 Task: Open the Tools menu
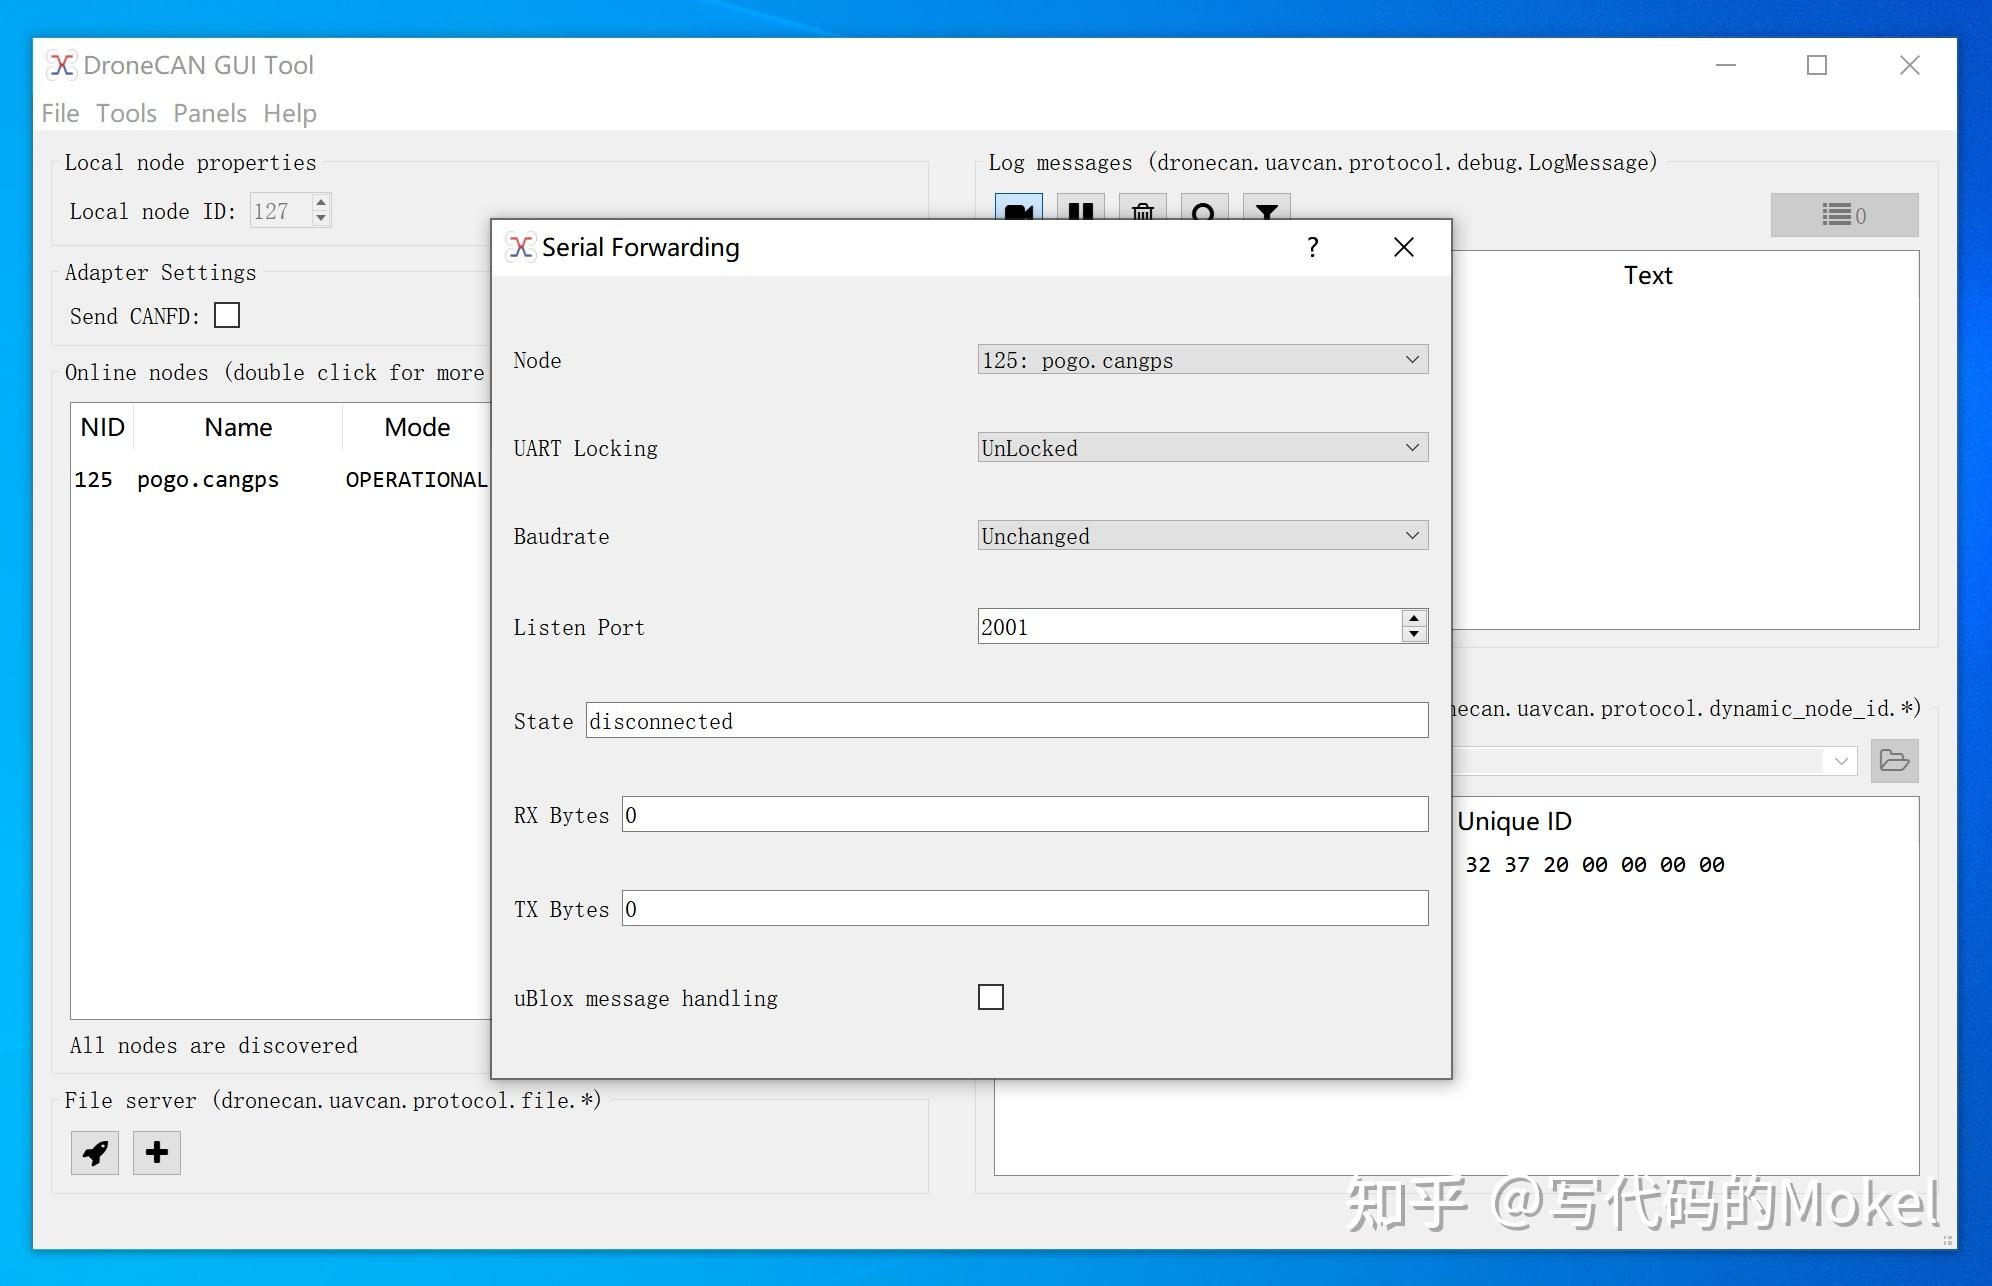tap(126, 113)
